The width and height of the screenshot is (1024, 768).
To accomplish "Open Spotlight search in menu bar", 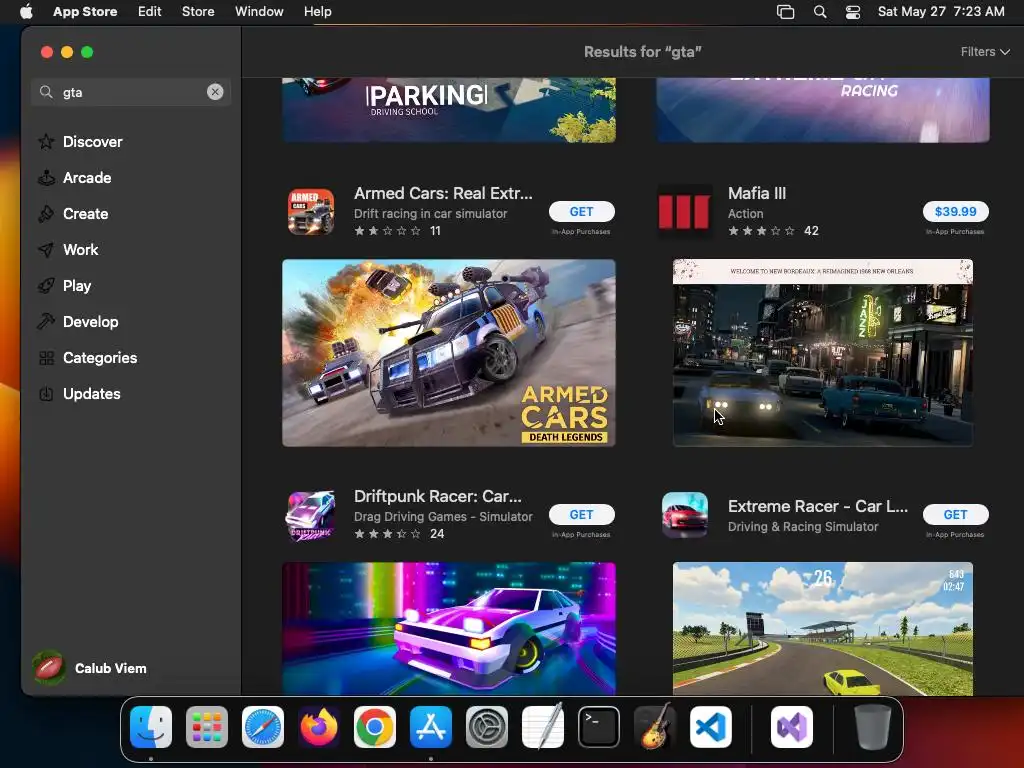I will click(x=820, y=12).
